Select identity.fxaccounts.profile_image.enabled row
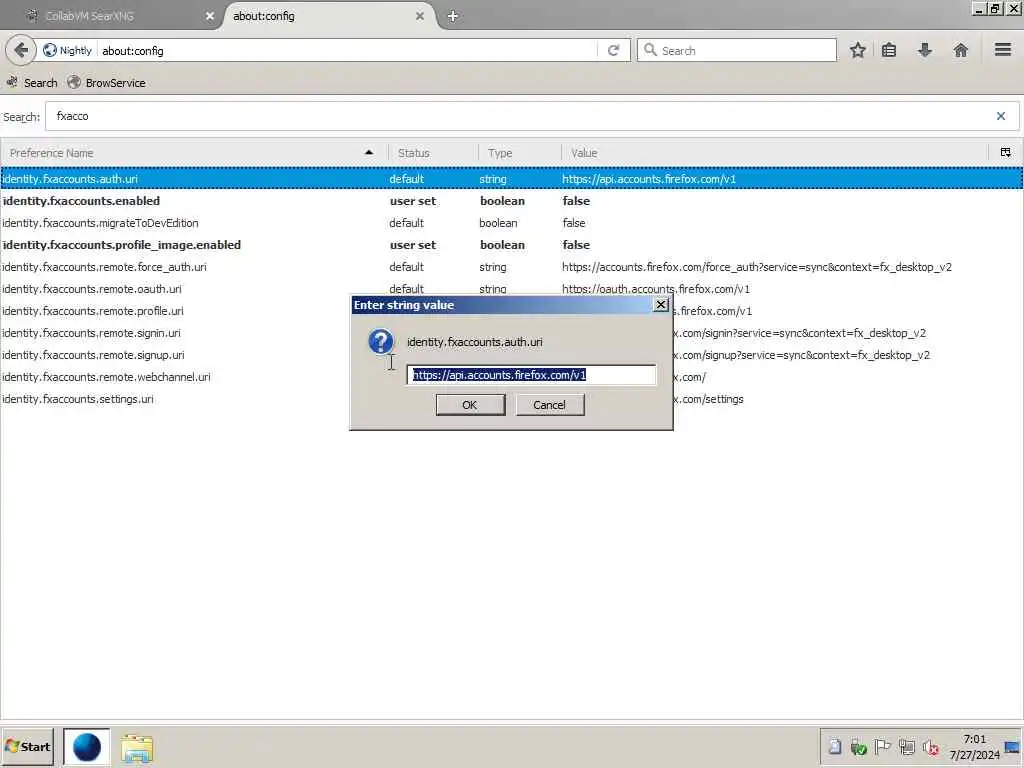This screenshot has height=768, width=1024. pos(511,245)
